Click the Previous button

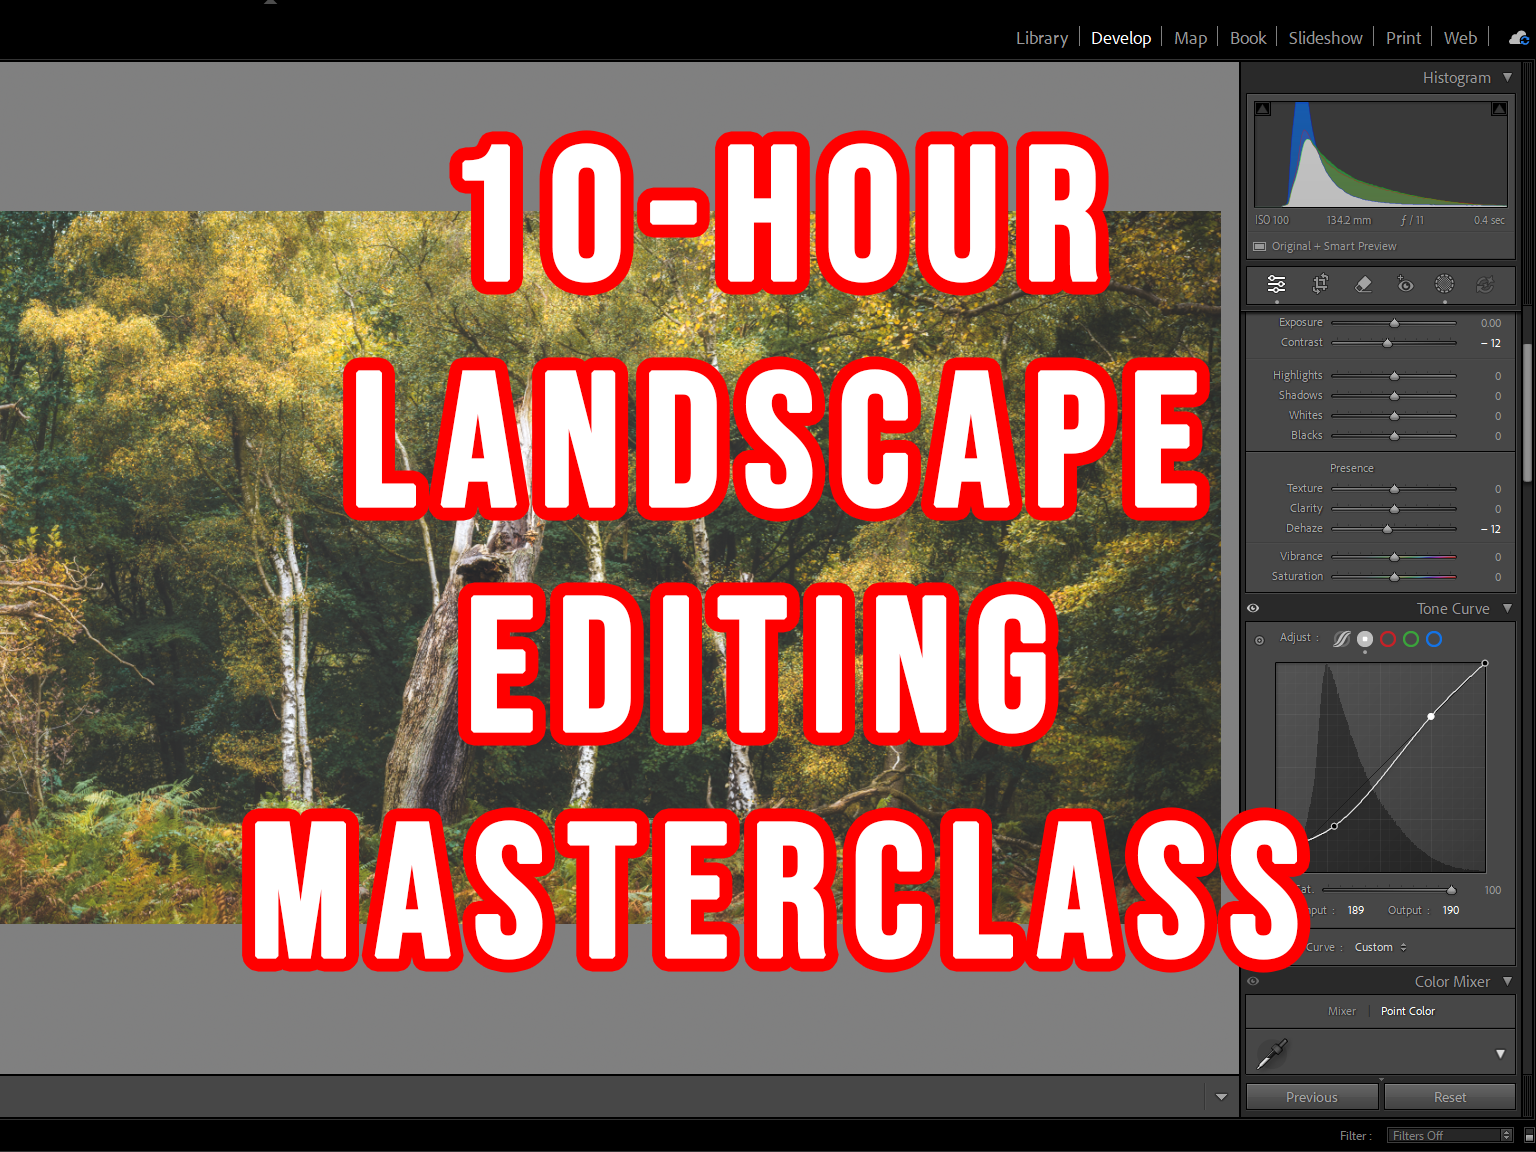[x=1311, y=1096]
